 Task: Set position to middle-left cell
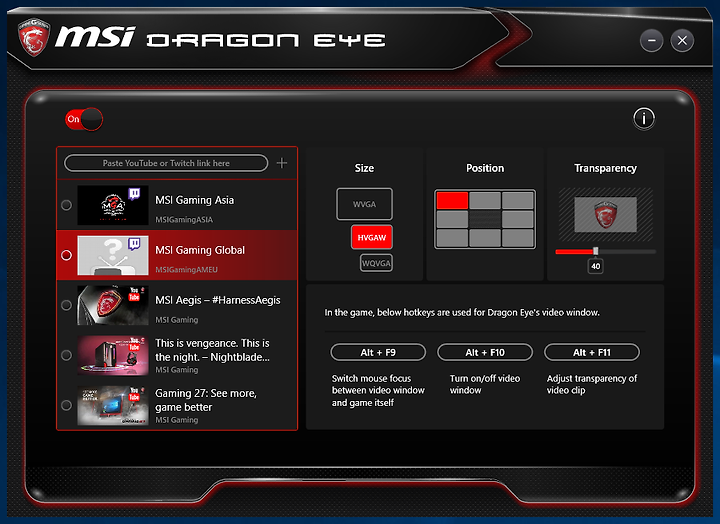452,220
